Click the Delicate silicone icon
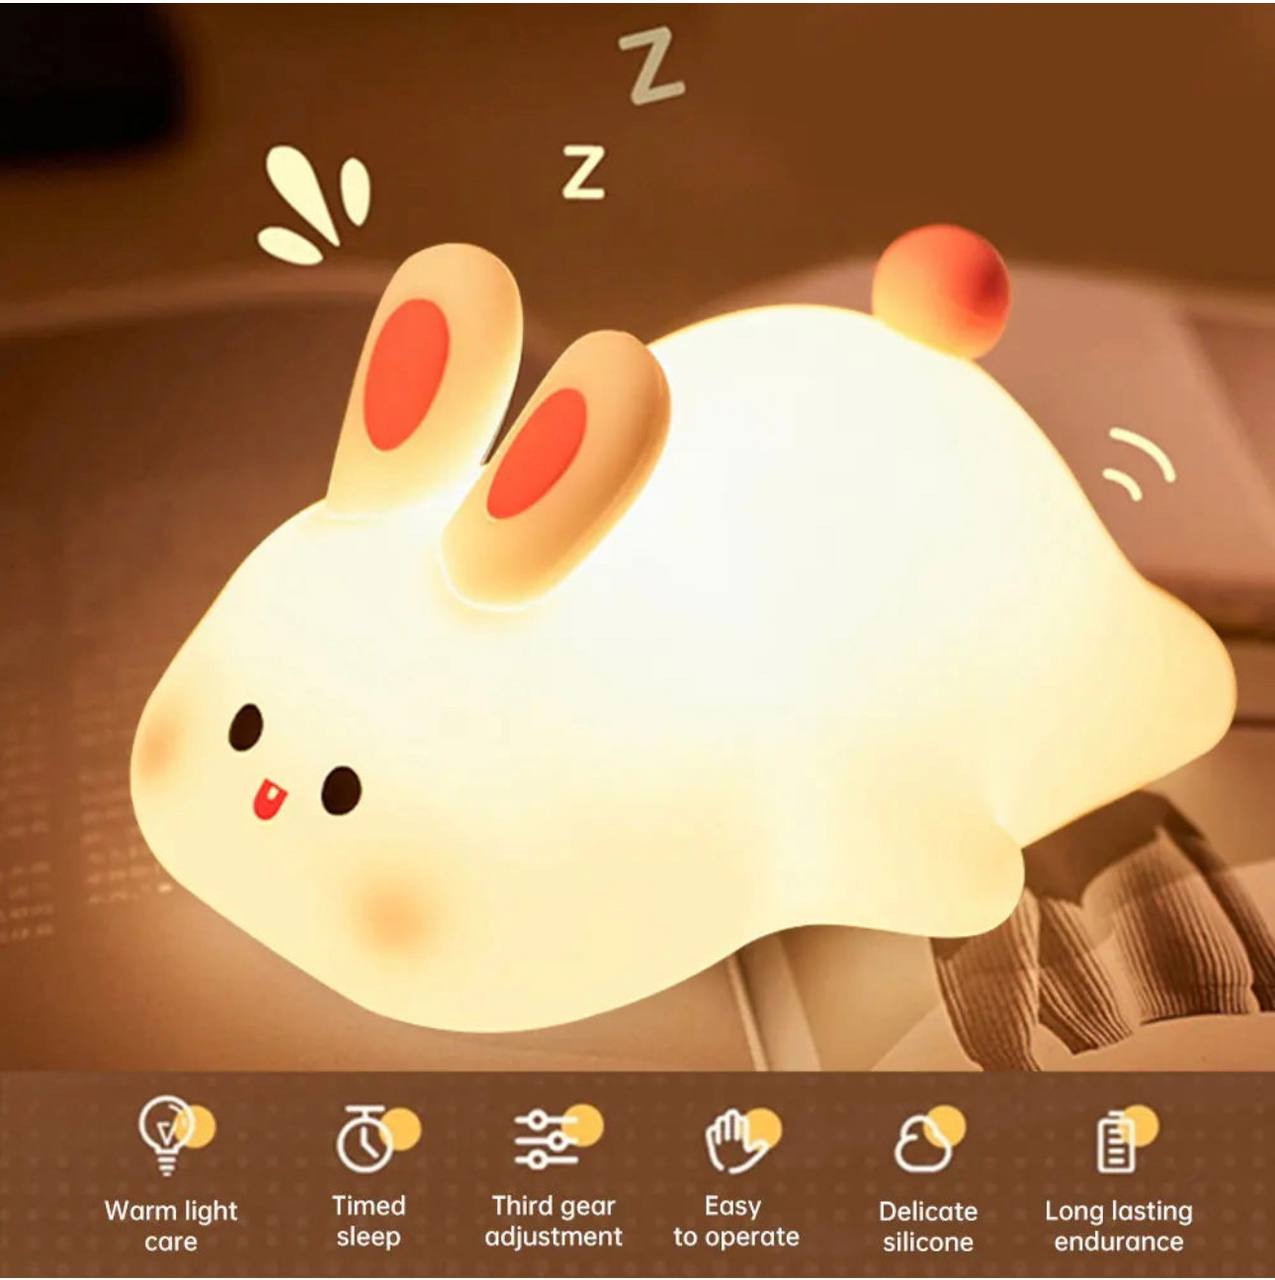The height and width of the screenshot is (1280, 1275). click(x=923, y=1141)
